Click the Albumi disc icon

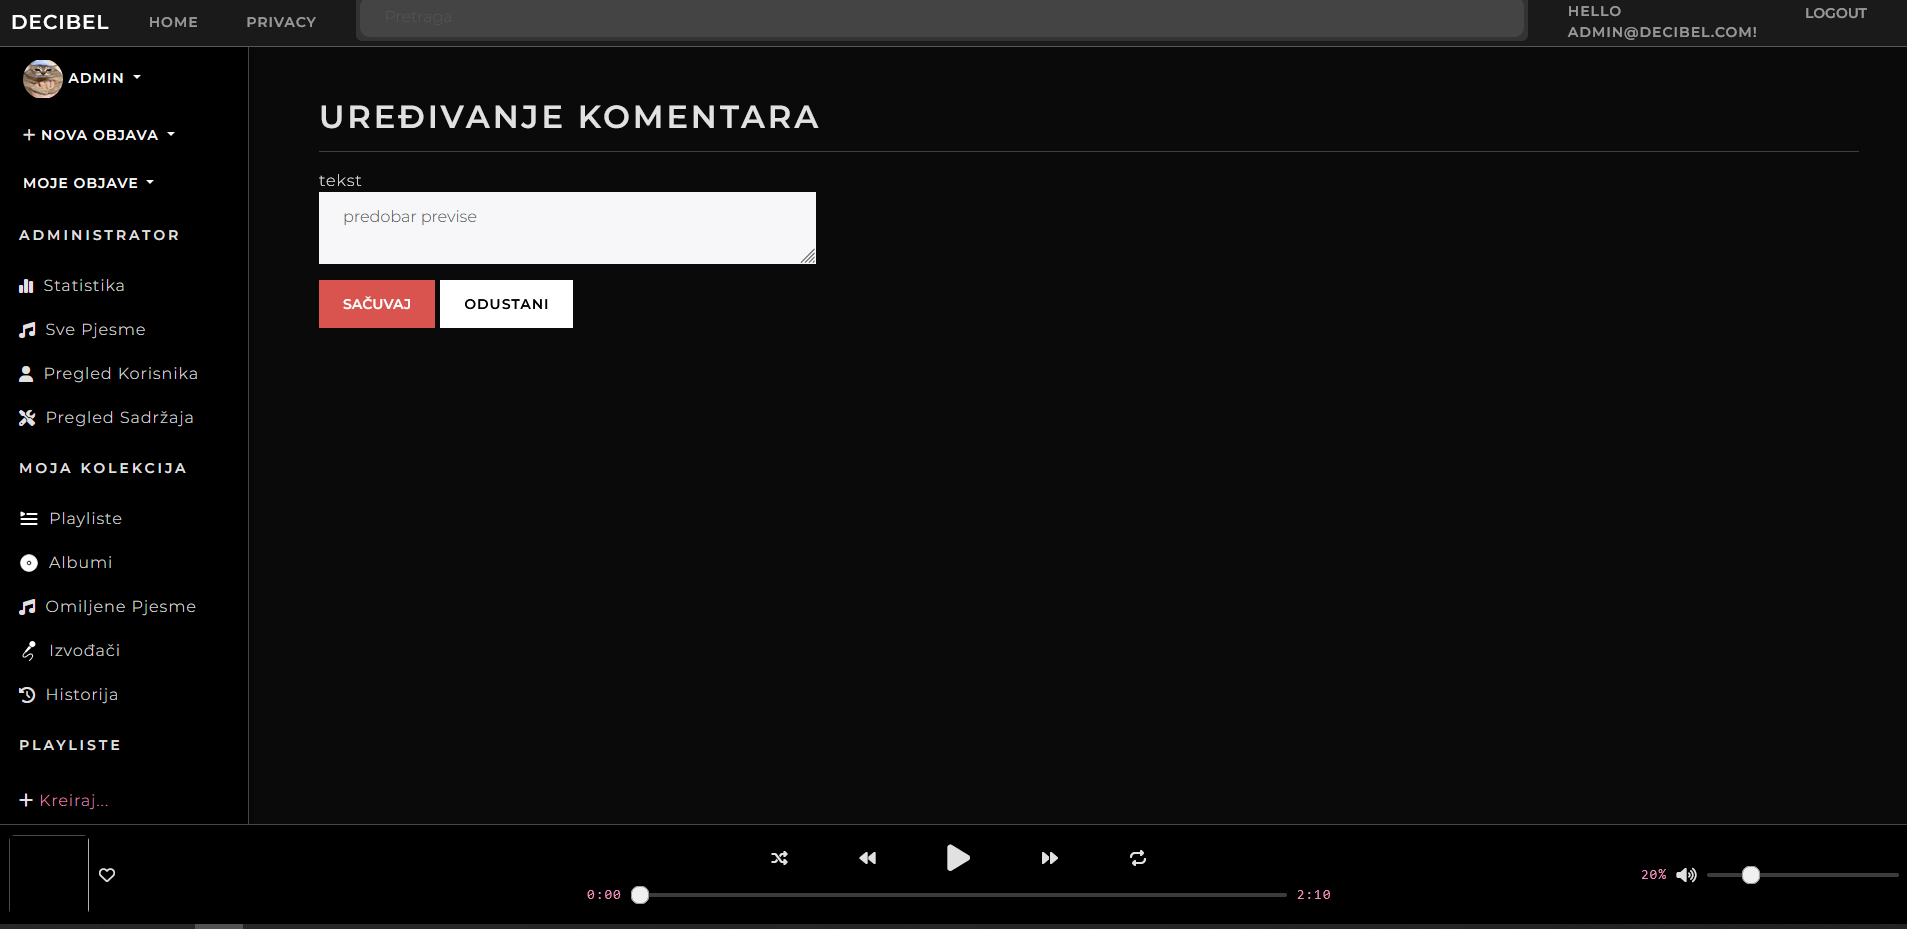[x=29, y=563]
